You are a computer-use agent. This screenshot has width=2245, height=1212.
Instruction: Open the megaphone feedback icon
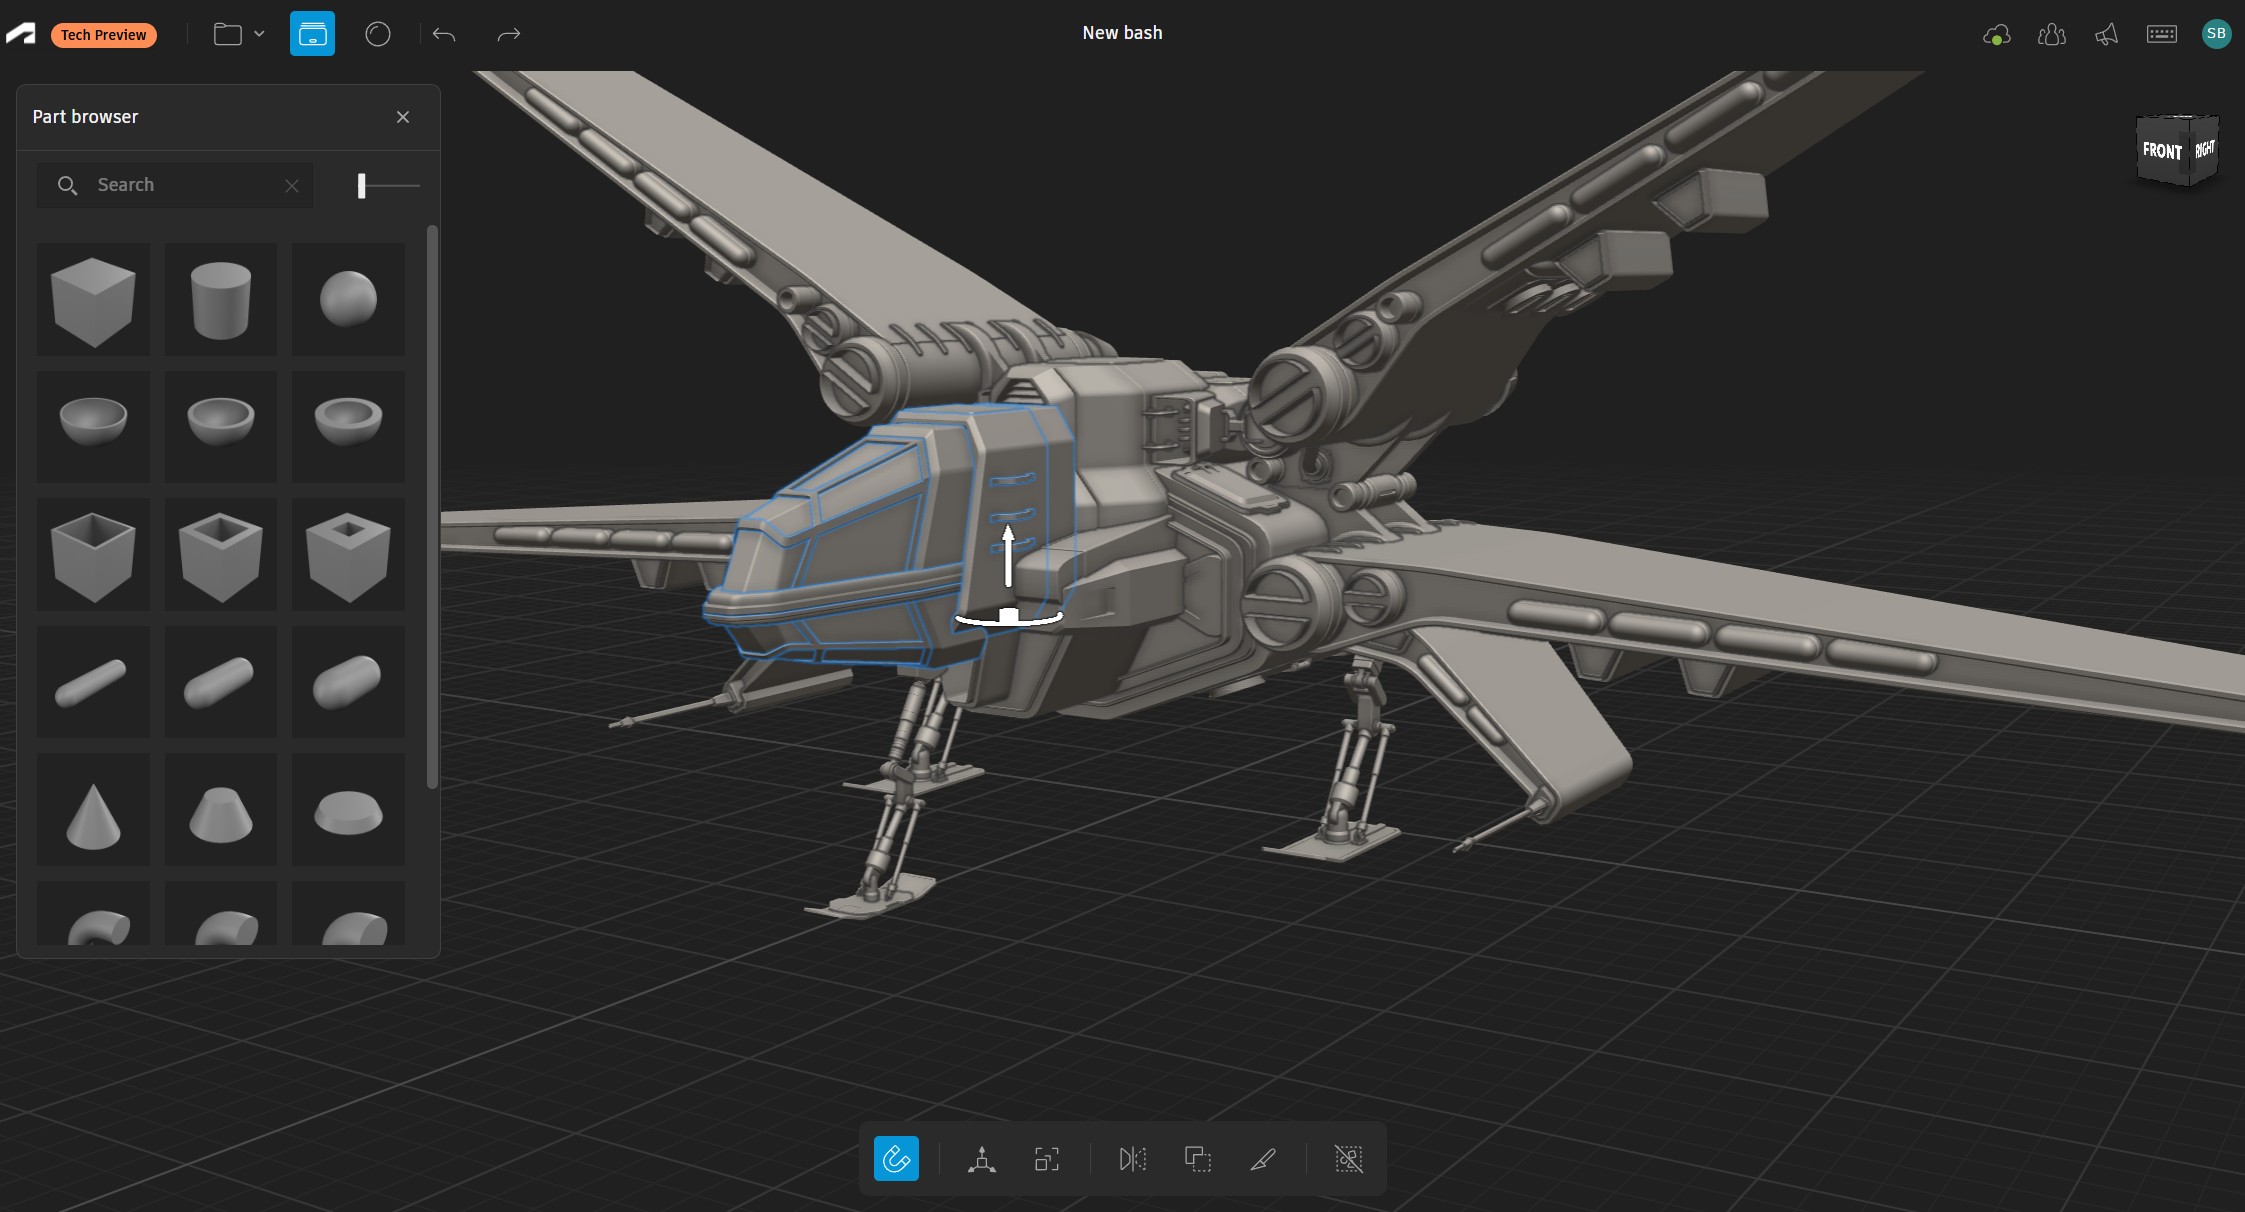pyautogui.click(x=2106, y=35)
